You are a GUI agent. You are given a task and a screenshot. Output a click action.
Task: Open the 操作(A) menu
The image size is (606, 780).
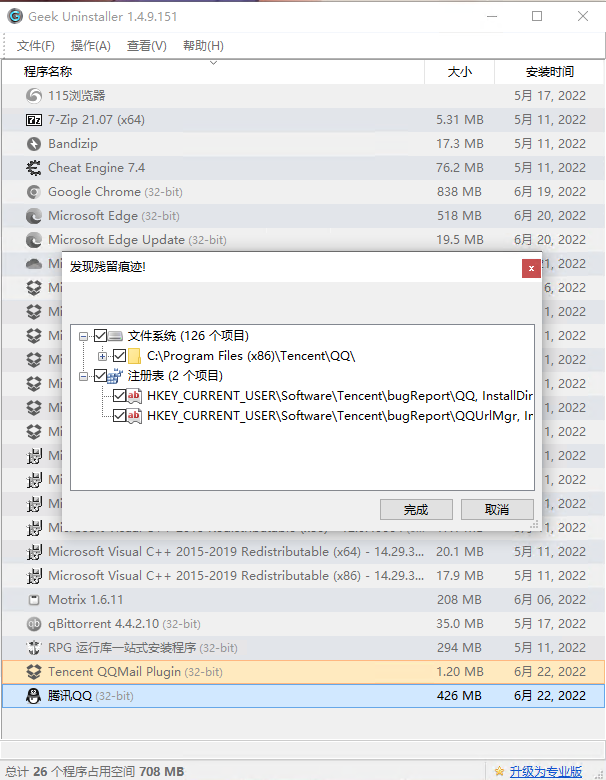pos(91,46)
